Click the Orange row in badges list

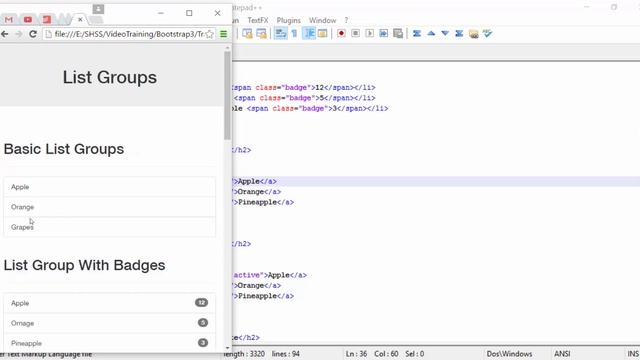click(109, 323)
